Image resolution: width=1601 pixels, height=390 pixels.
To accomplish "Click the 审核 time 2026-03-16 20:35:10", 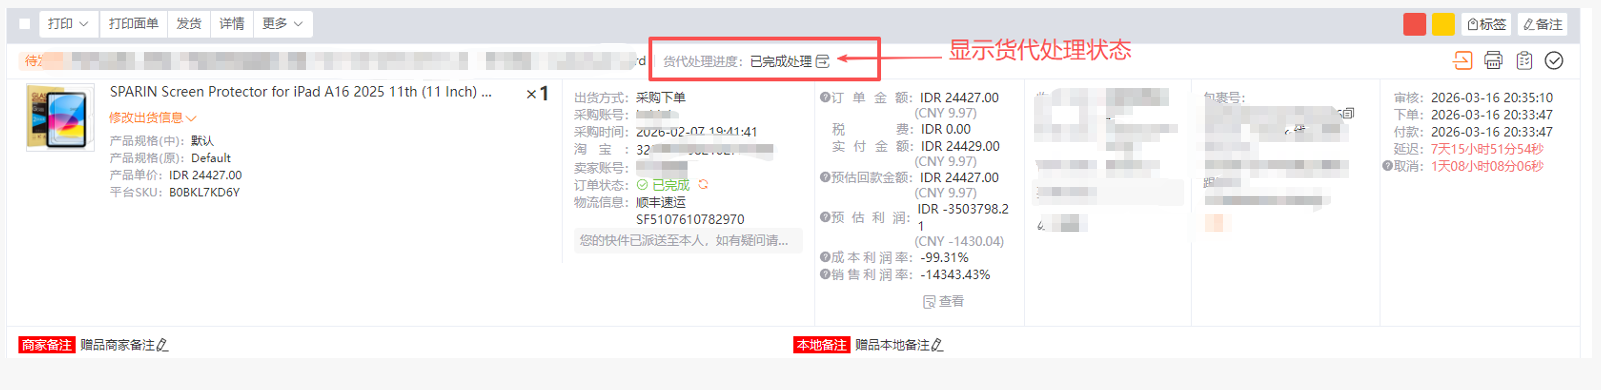I will pos(1491,98).
